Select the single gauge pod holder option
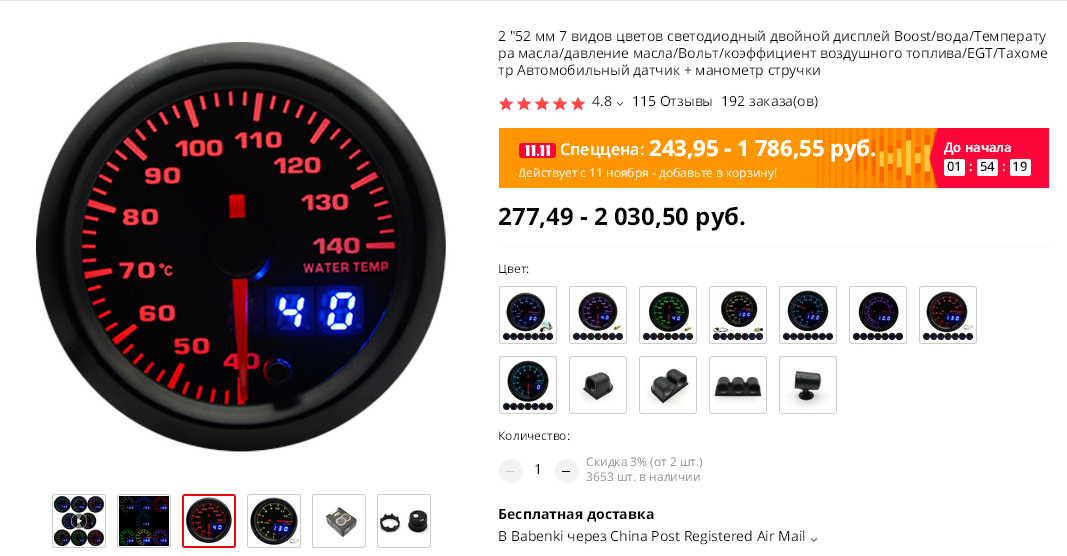The width and height of the screenshot is (1067, 556). 597,385
